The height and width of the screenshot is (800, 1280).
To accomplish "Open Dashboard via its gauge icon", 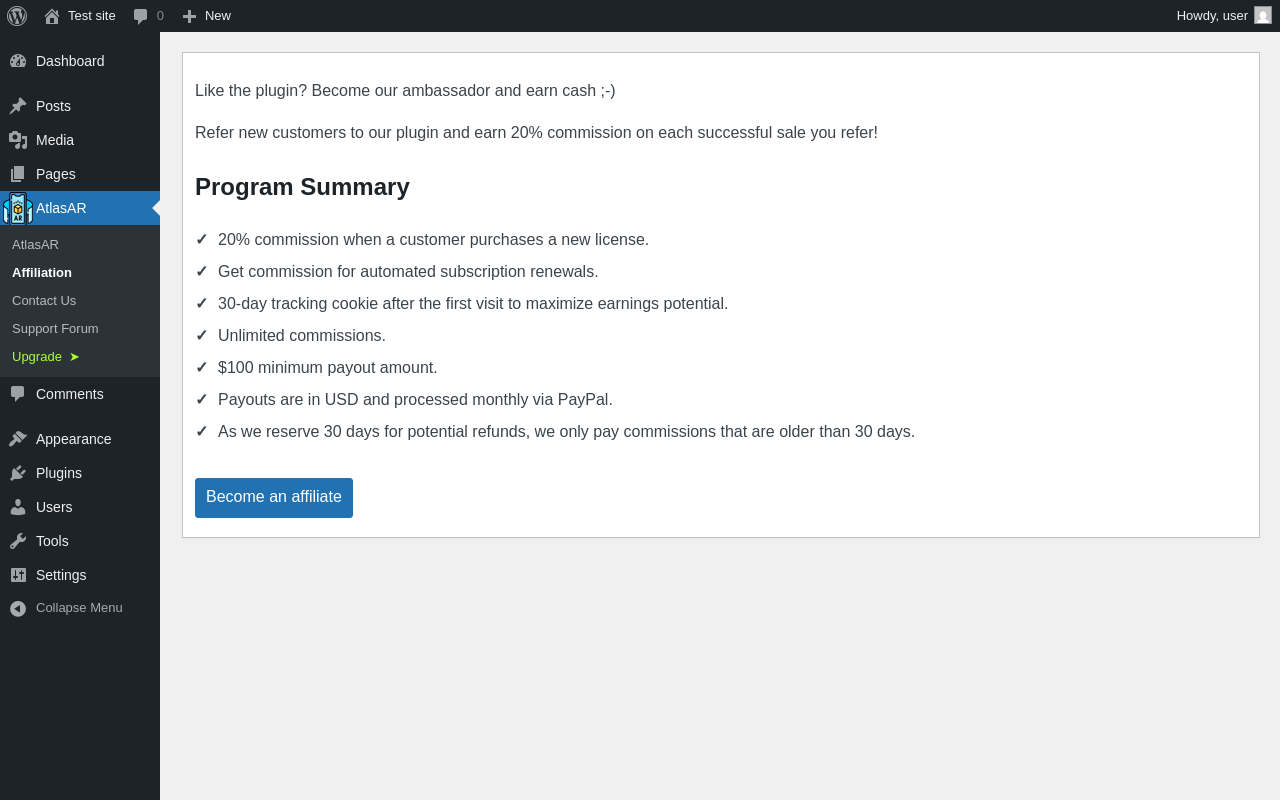I will [x=18, y=61].
